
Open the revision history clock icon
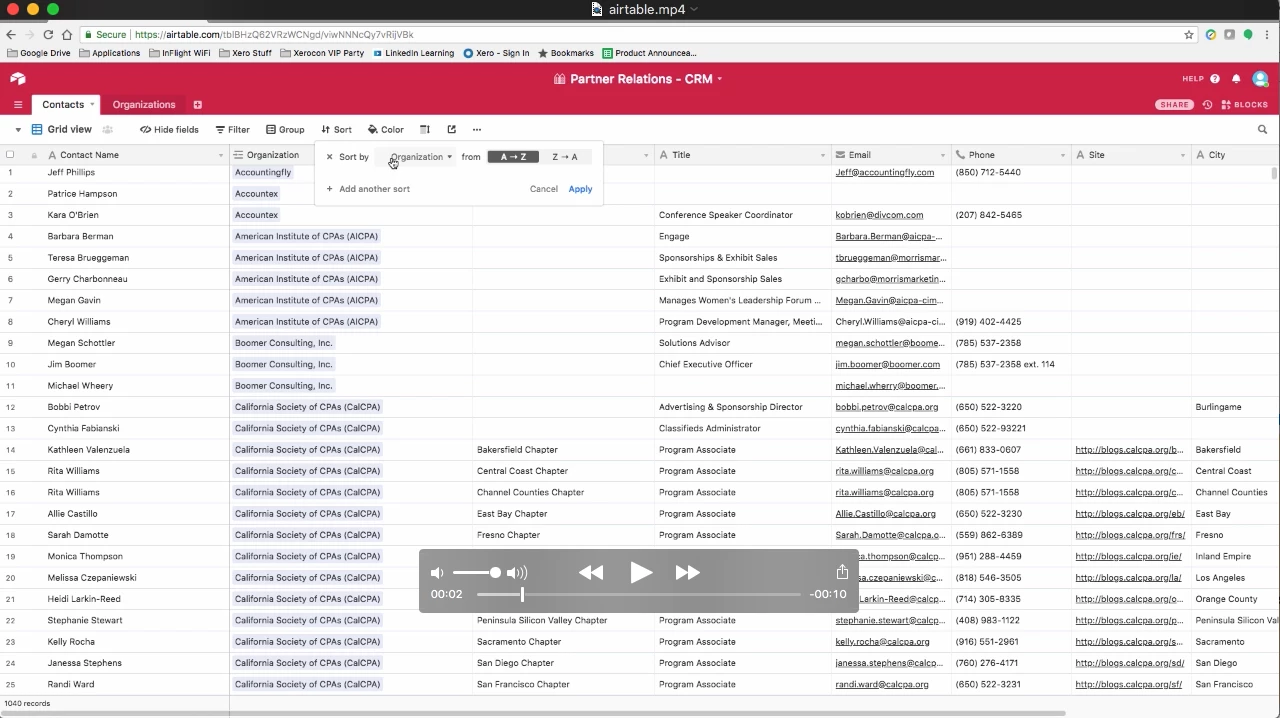(x=1207, y=105)
